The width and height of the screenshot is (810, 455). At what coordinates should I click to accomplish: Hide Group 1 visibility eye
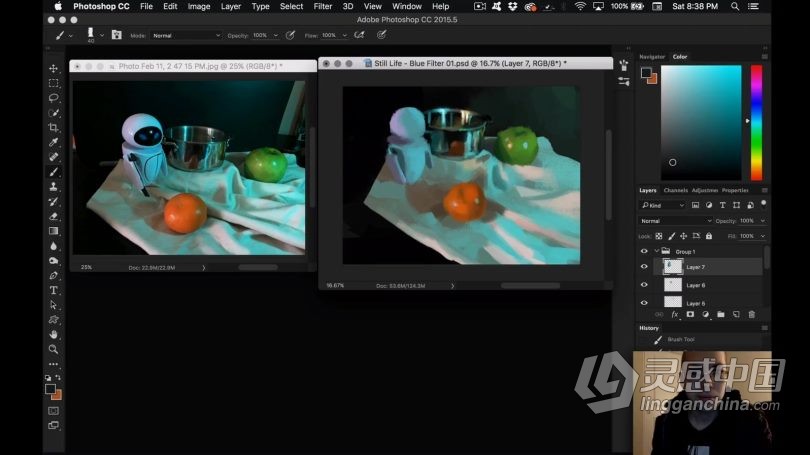[644, 252]
